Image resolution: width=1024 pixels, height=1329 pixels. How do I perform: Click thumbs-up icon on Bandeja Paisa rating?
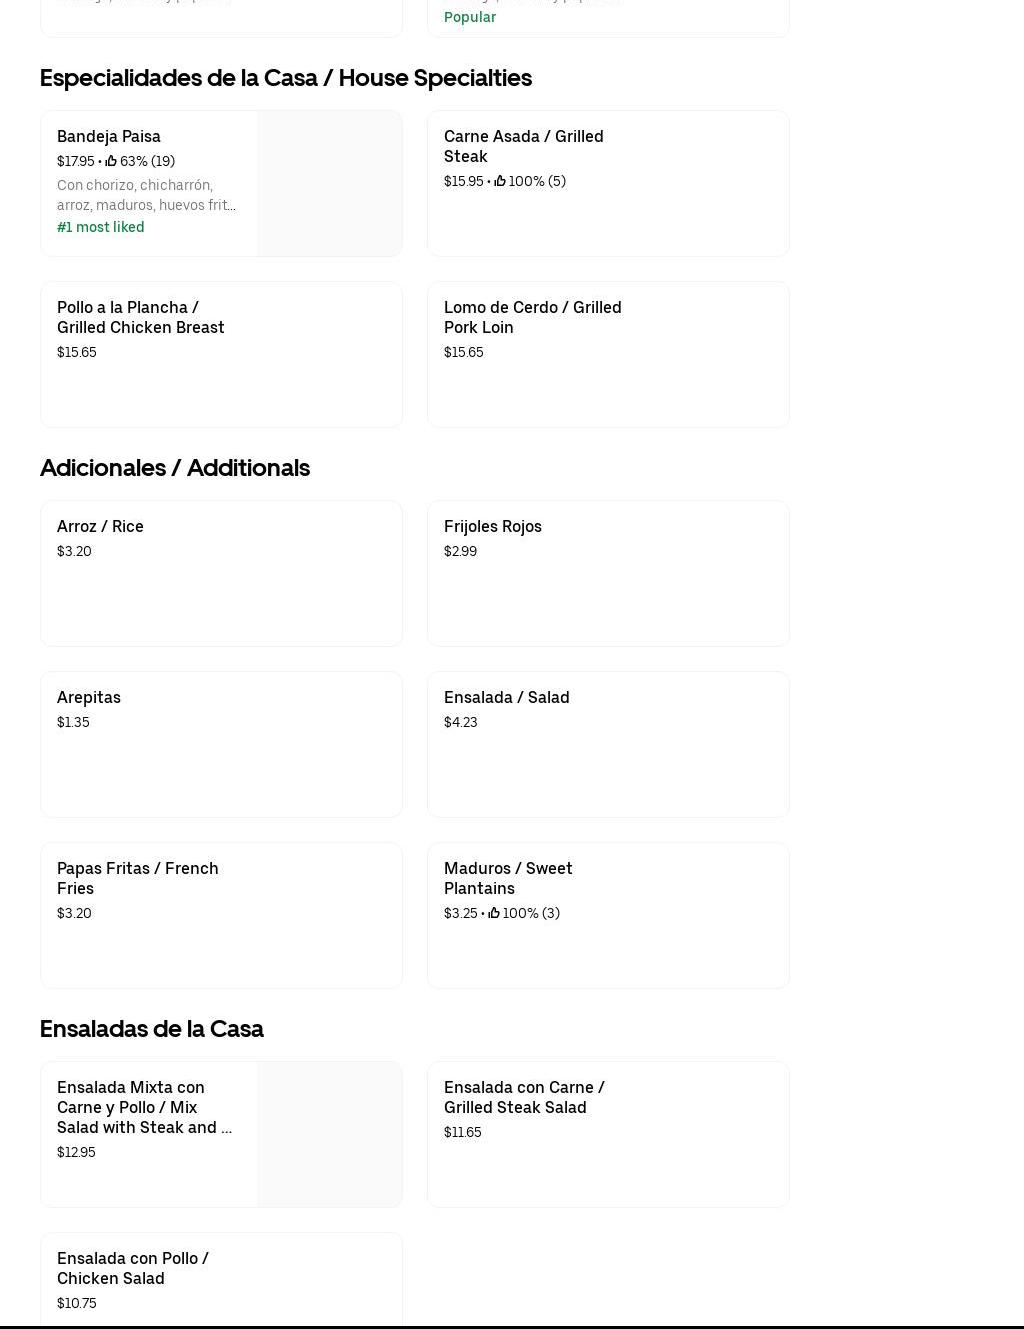coord(111,161)
